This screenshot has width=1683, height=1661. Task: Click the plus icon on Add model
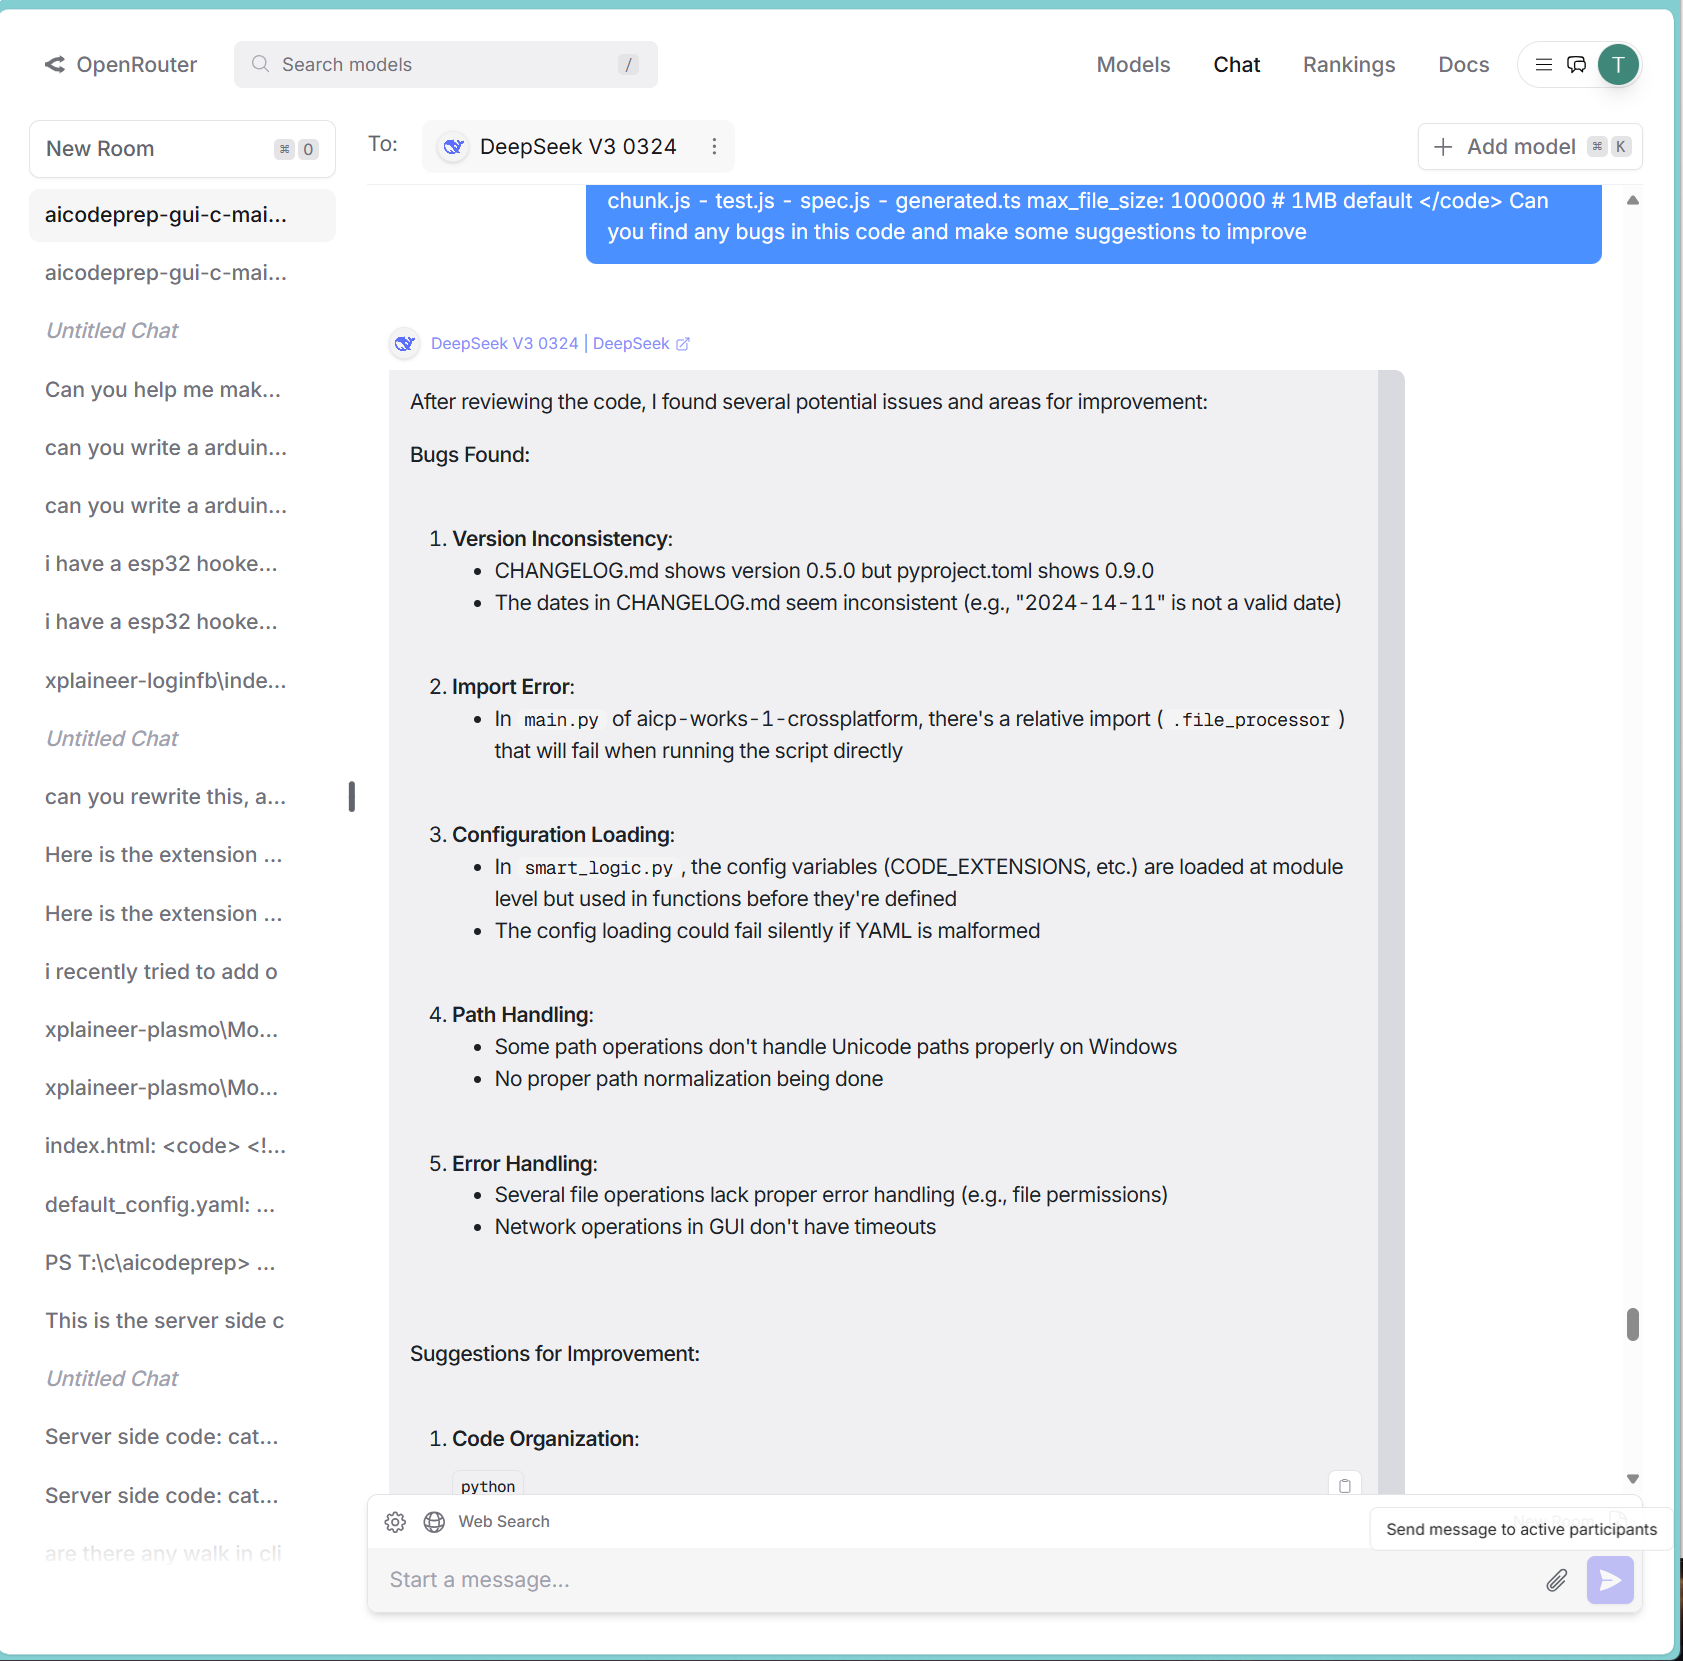tap(1443, 147)
